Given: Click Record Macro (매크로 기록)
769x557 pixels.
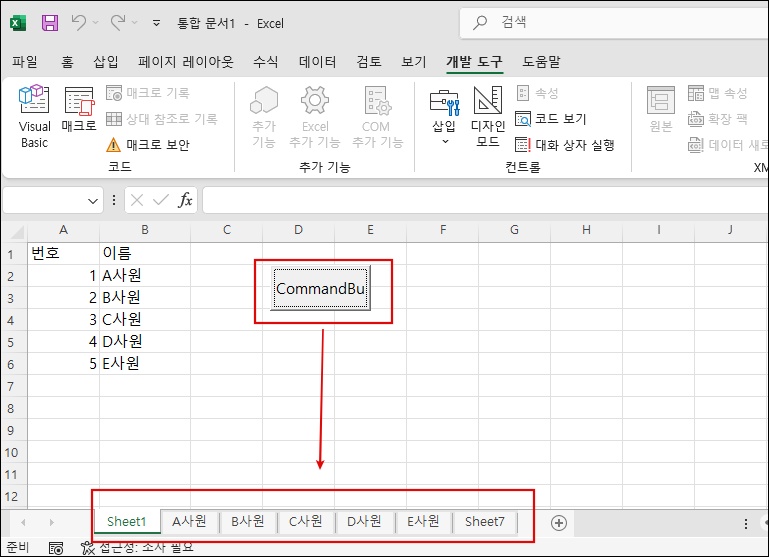Looking at the screenshot, I should (148, 93).
